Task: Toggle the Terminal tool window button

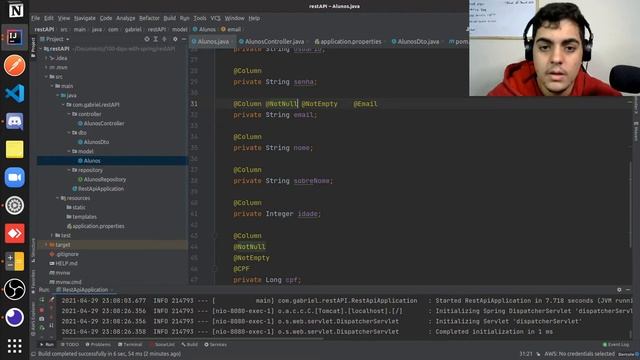Action: click(130, 345)
